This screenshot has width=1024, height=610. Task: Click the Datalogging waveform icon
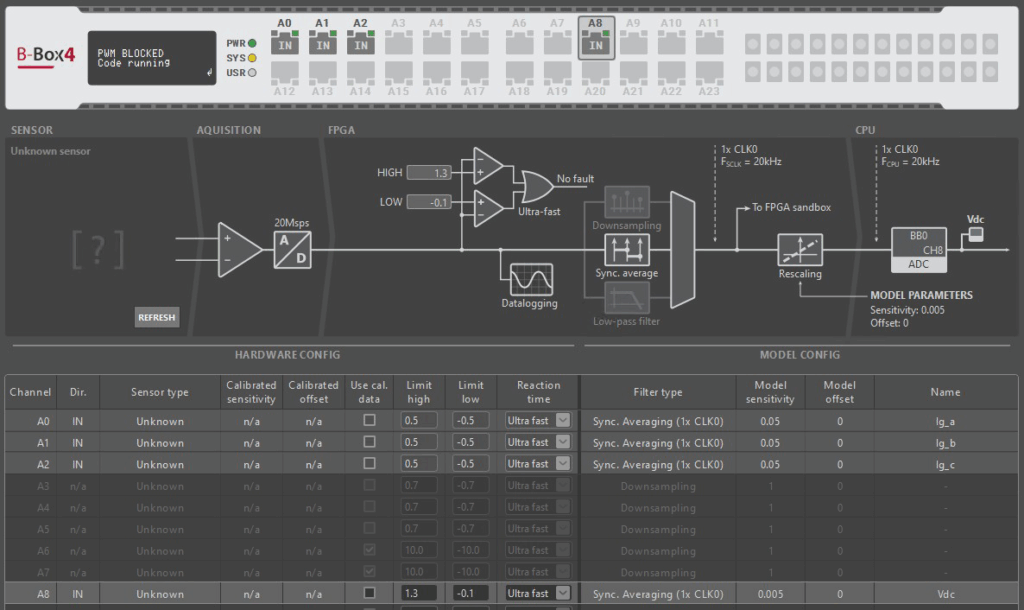tap(531, 279)
